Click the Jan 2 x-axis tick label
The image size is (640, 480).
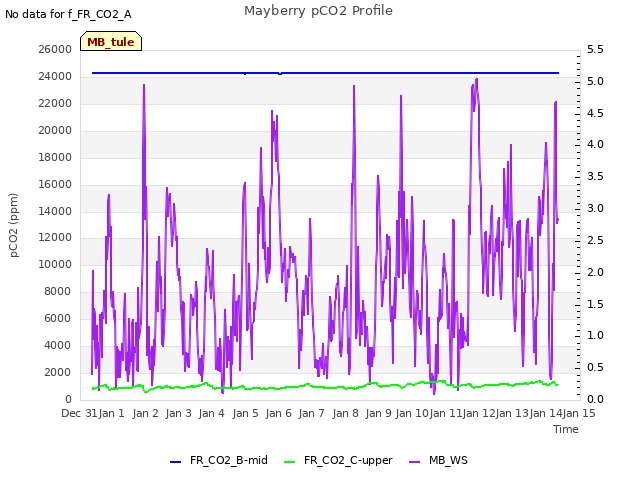pos(145,413)
